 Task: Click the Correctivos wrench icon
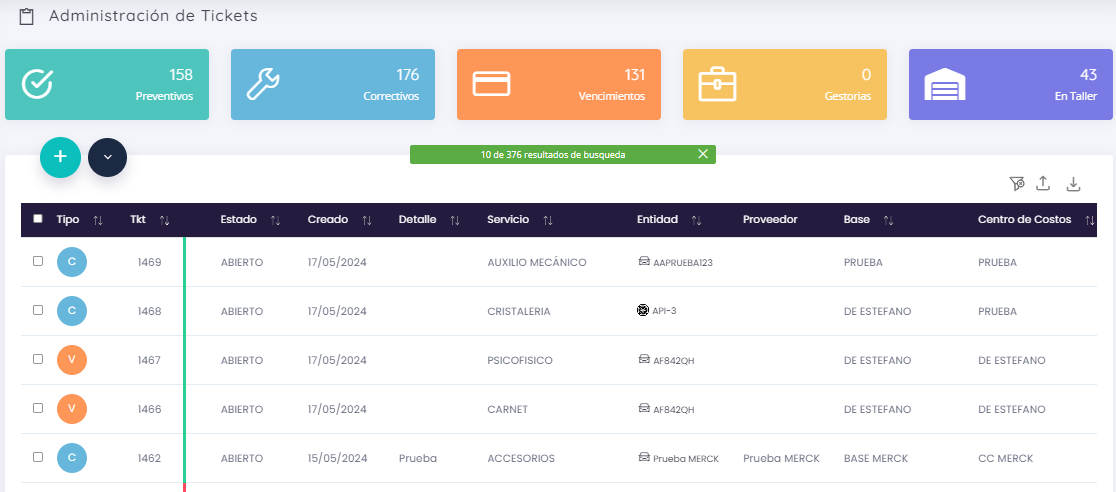[263, 84]
